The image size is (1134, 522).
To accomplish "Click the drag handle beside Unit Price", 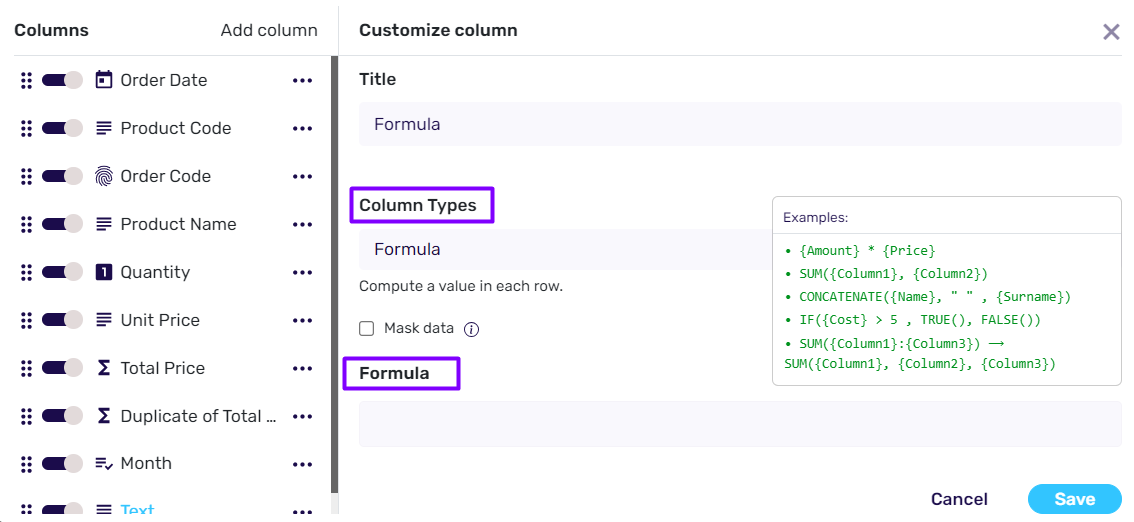I will (x=27, y=320).
